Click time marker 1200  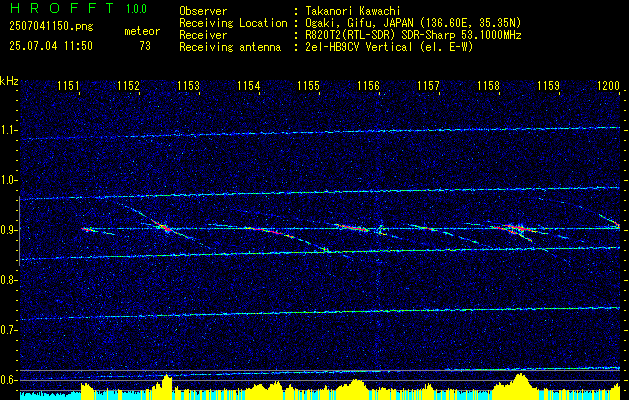pos(608,86)
